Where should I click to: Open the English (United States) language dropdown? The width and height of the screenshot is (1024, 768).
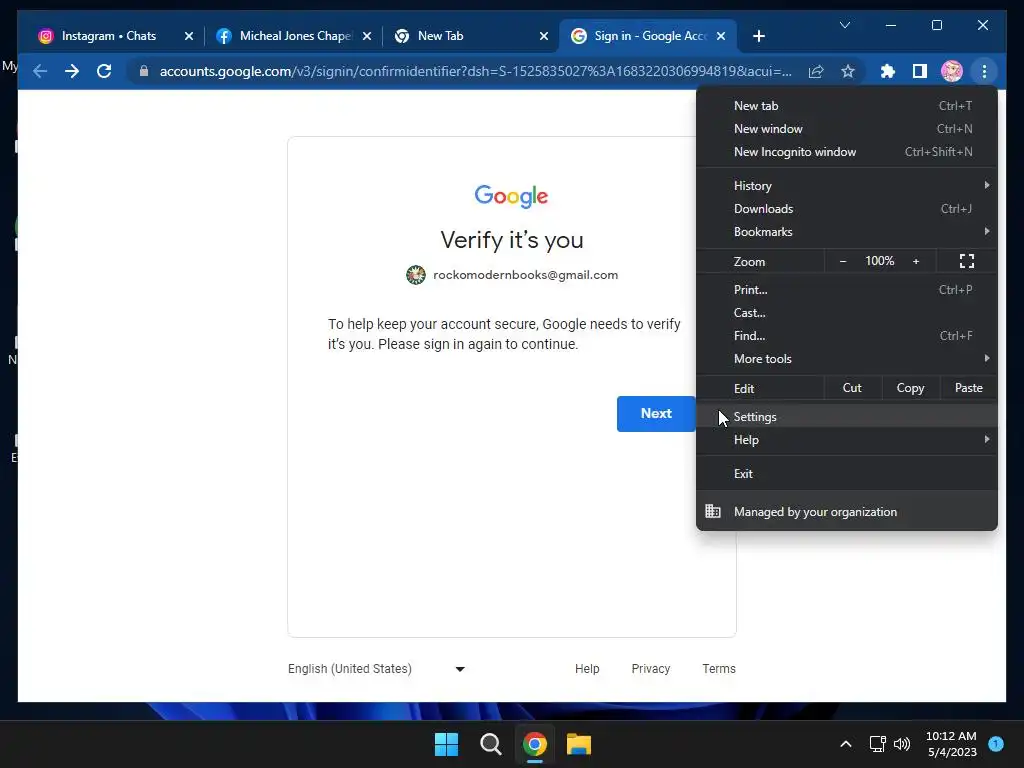376,669
